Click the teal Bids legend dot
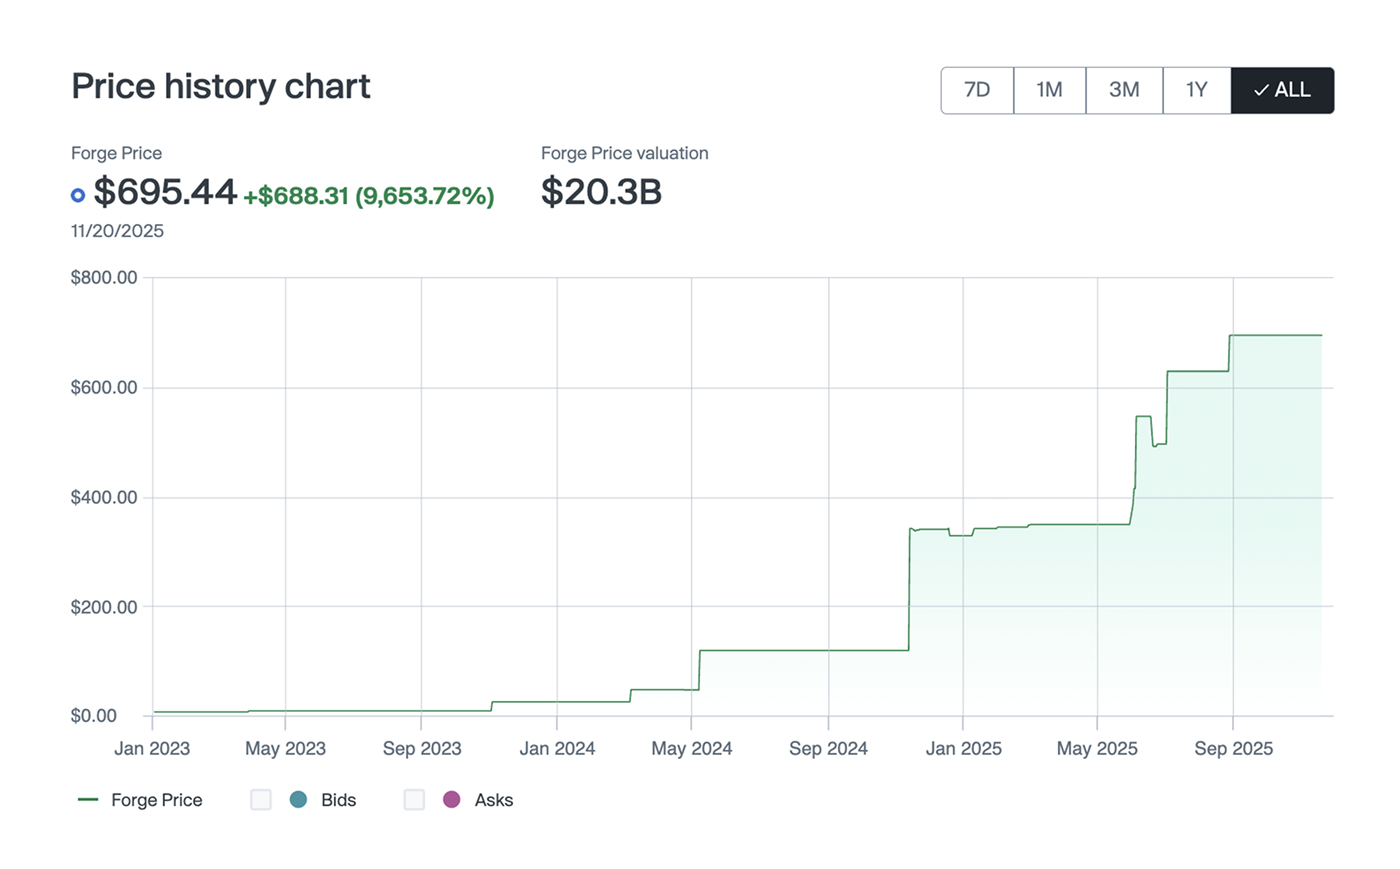Screen dimensions: 1400x869 [298, 800]
